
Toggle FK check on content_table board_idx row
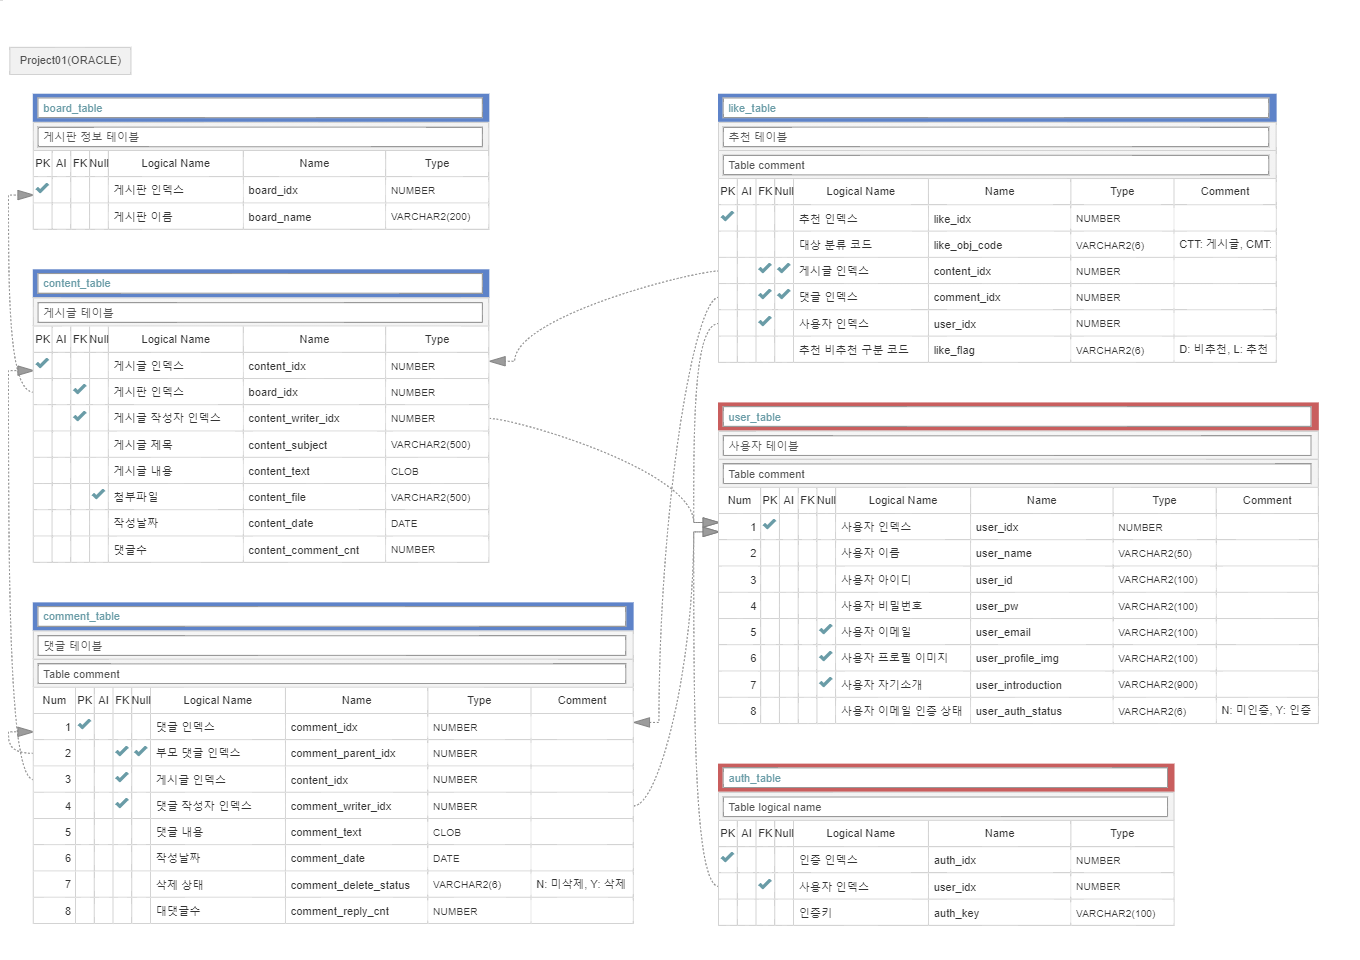pyautogui.click(x=80, y=391)
